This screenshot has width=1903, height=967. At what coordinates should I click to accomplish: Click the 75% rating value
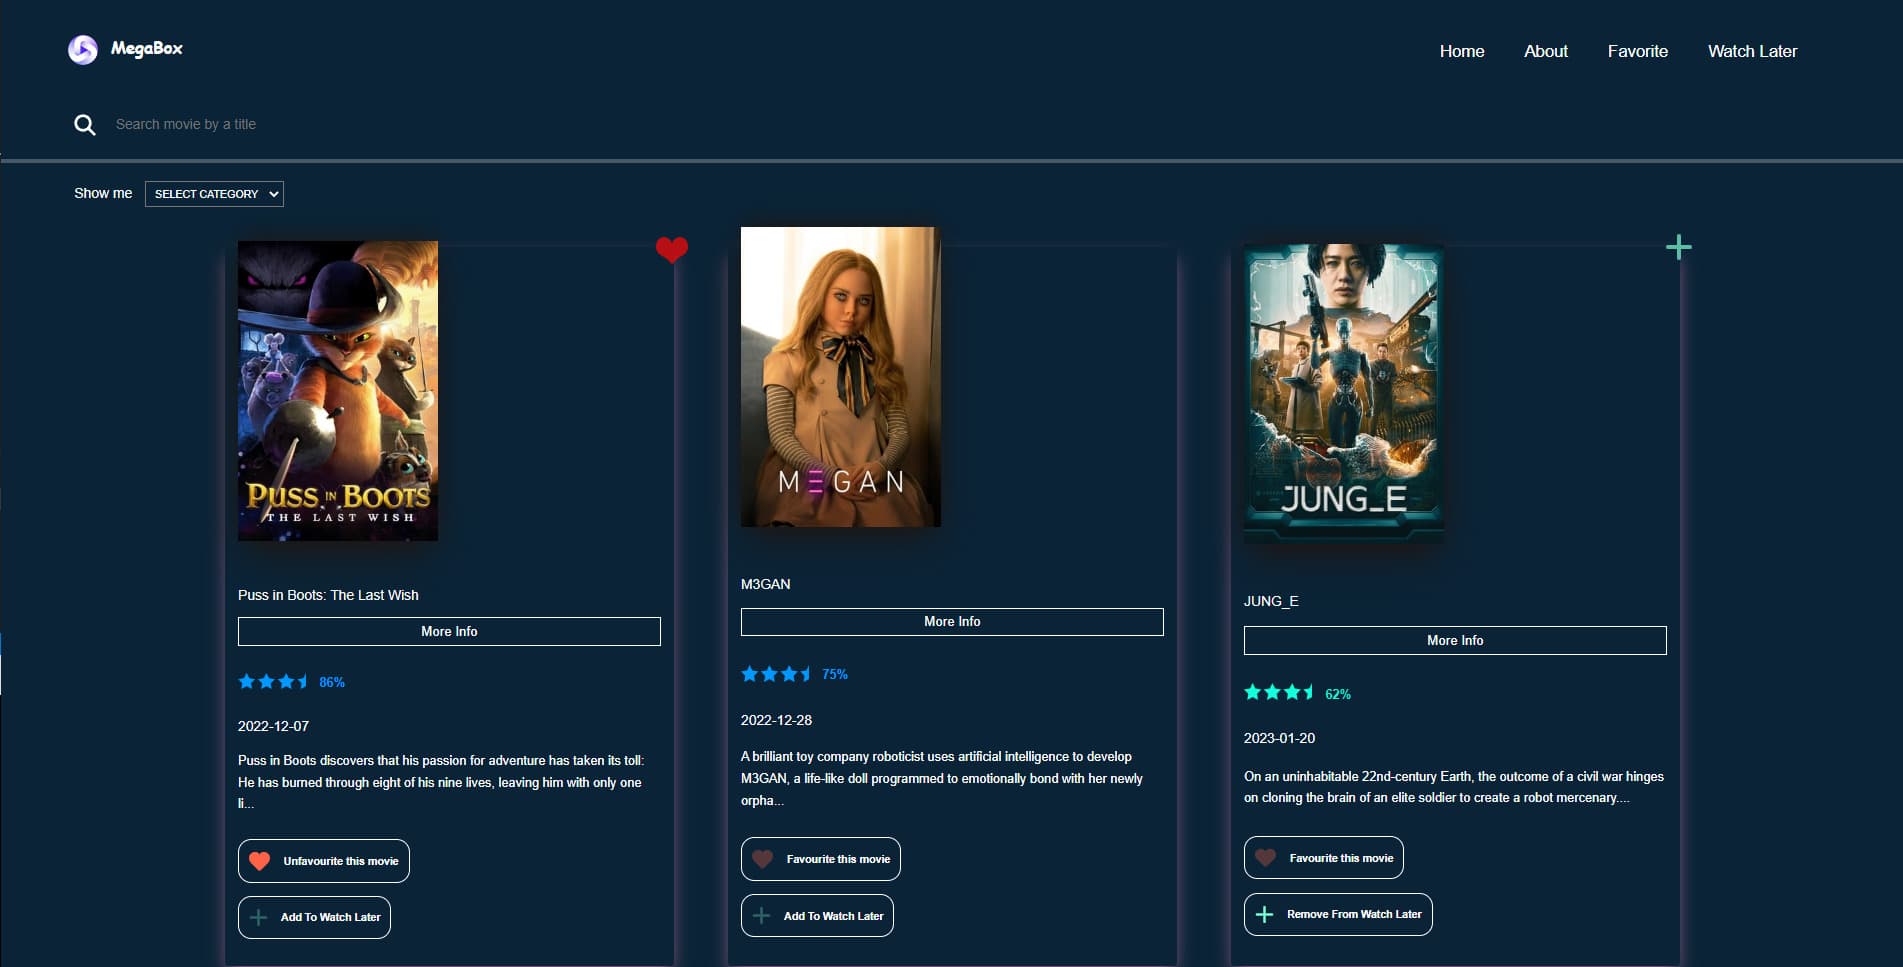pyautogui.click(x=835, y=674)
